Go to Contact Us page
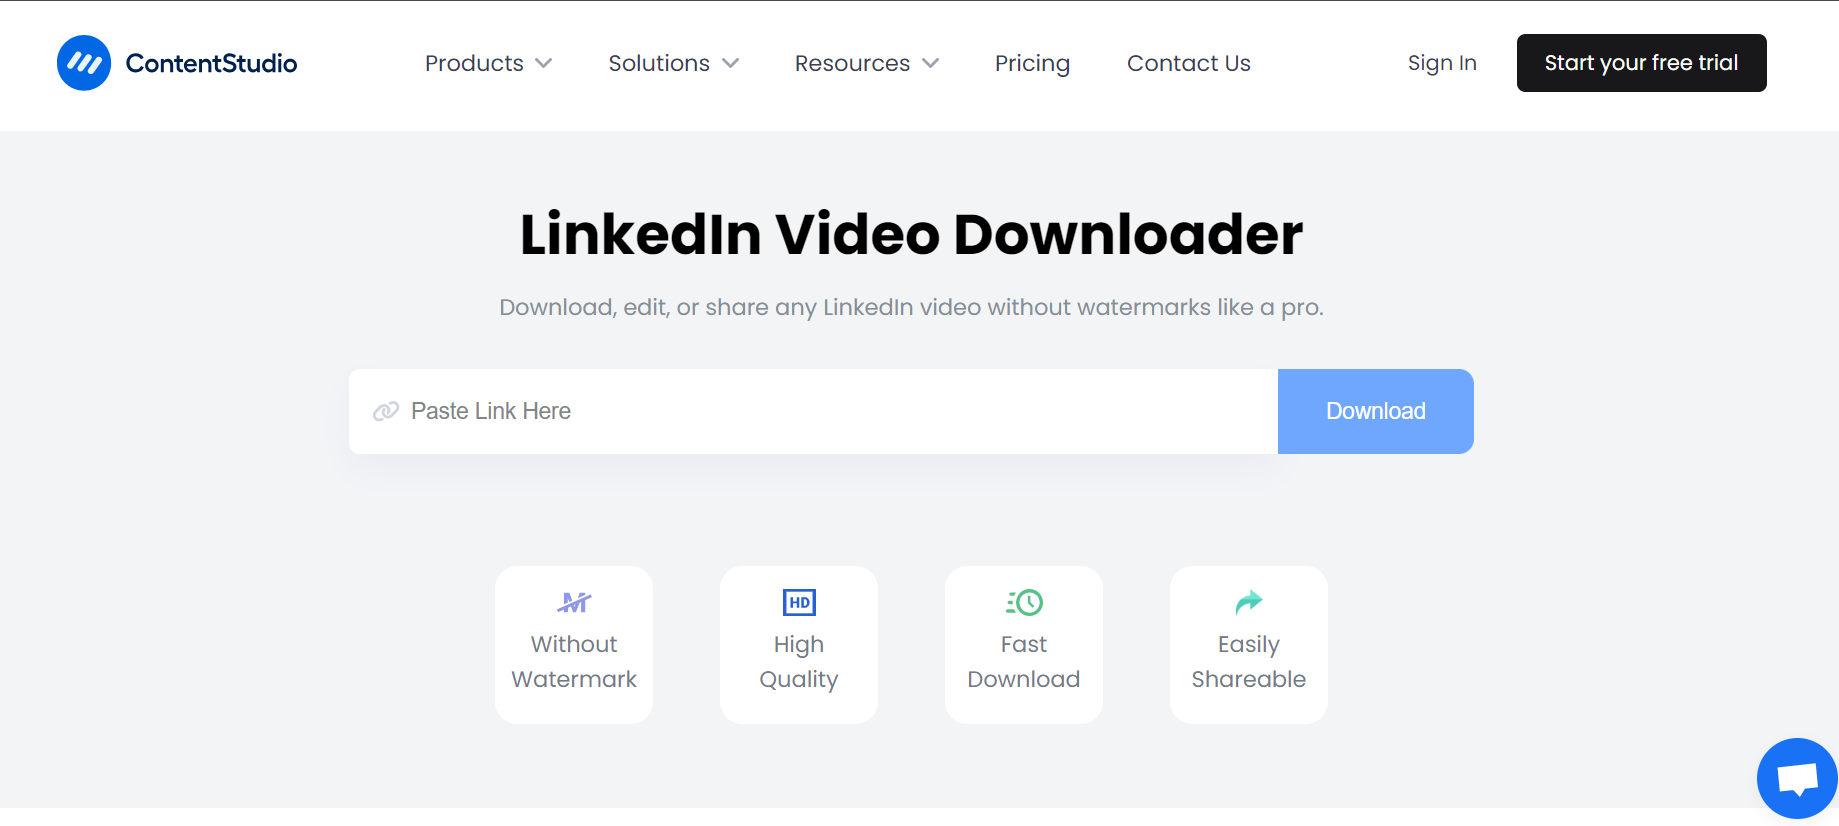The width and height of the screenshot is (1839, 826). tap(1188, 63)
